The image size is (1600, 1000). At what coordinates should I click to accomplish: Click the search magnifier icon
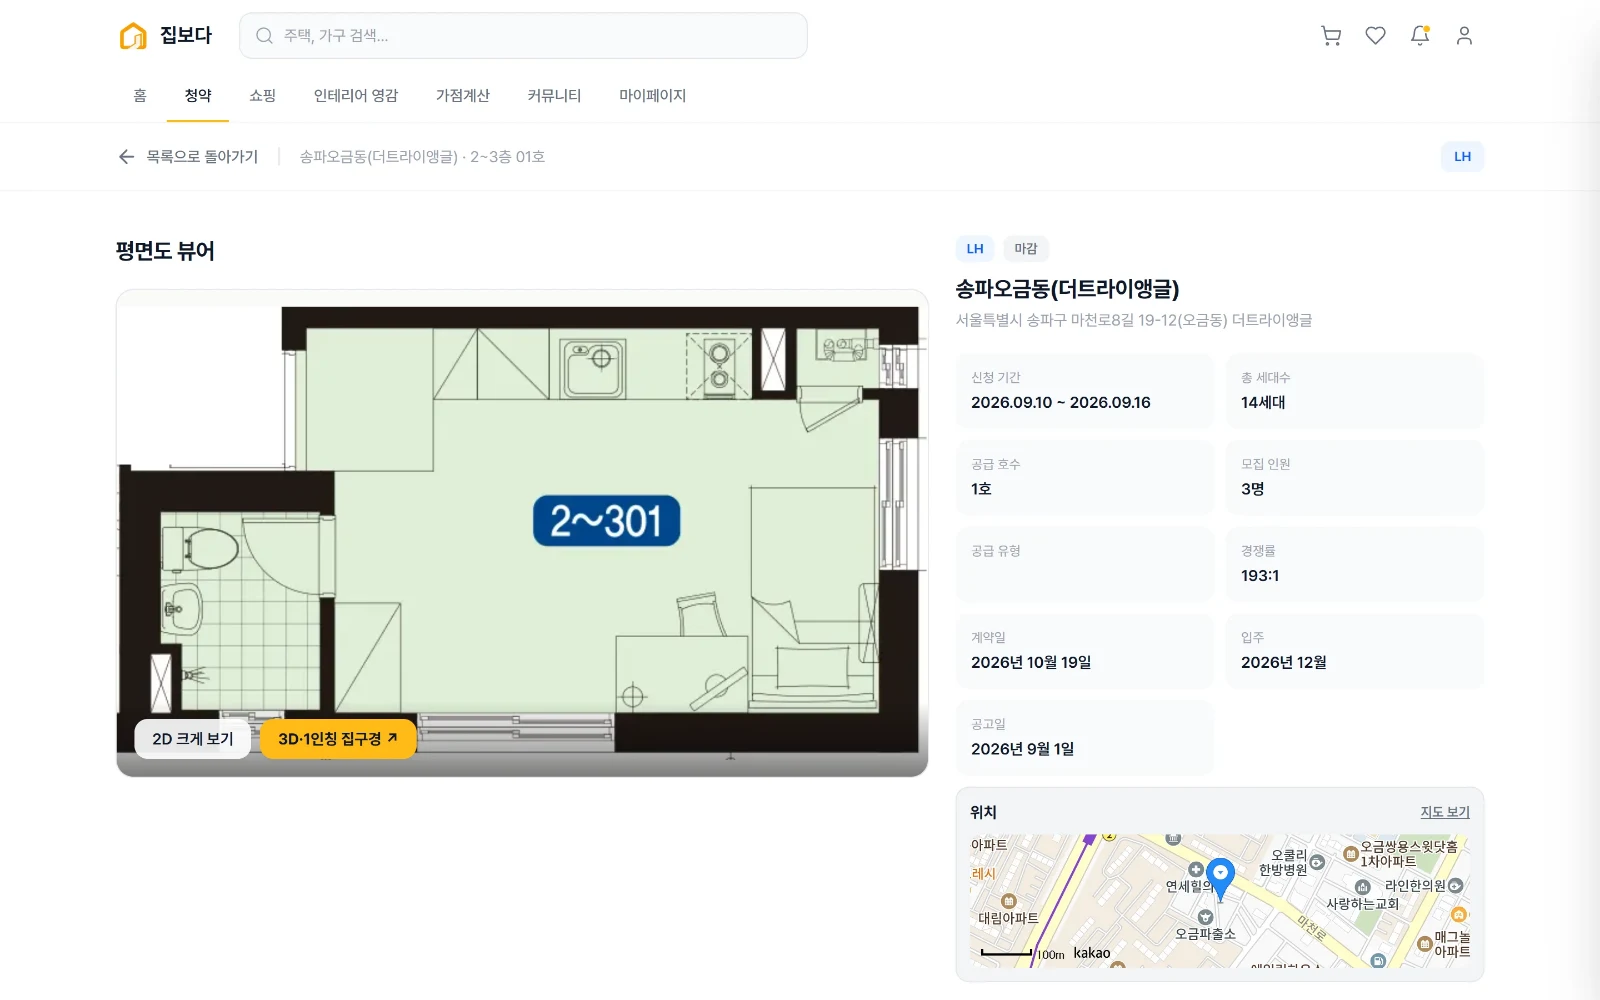pos(264,36)
